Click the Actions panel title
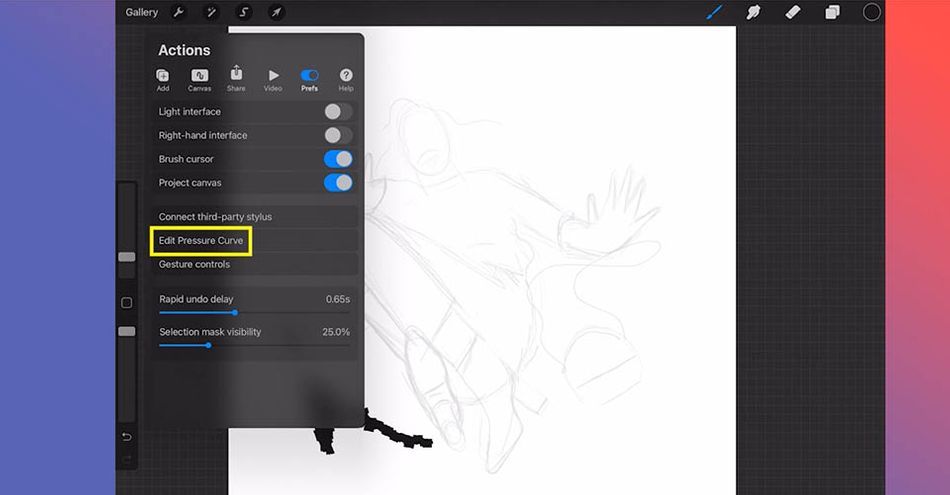 pos(184,50)
